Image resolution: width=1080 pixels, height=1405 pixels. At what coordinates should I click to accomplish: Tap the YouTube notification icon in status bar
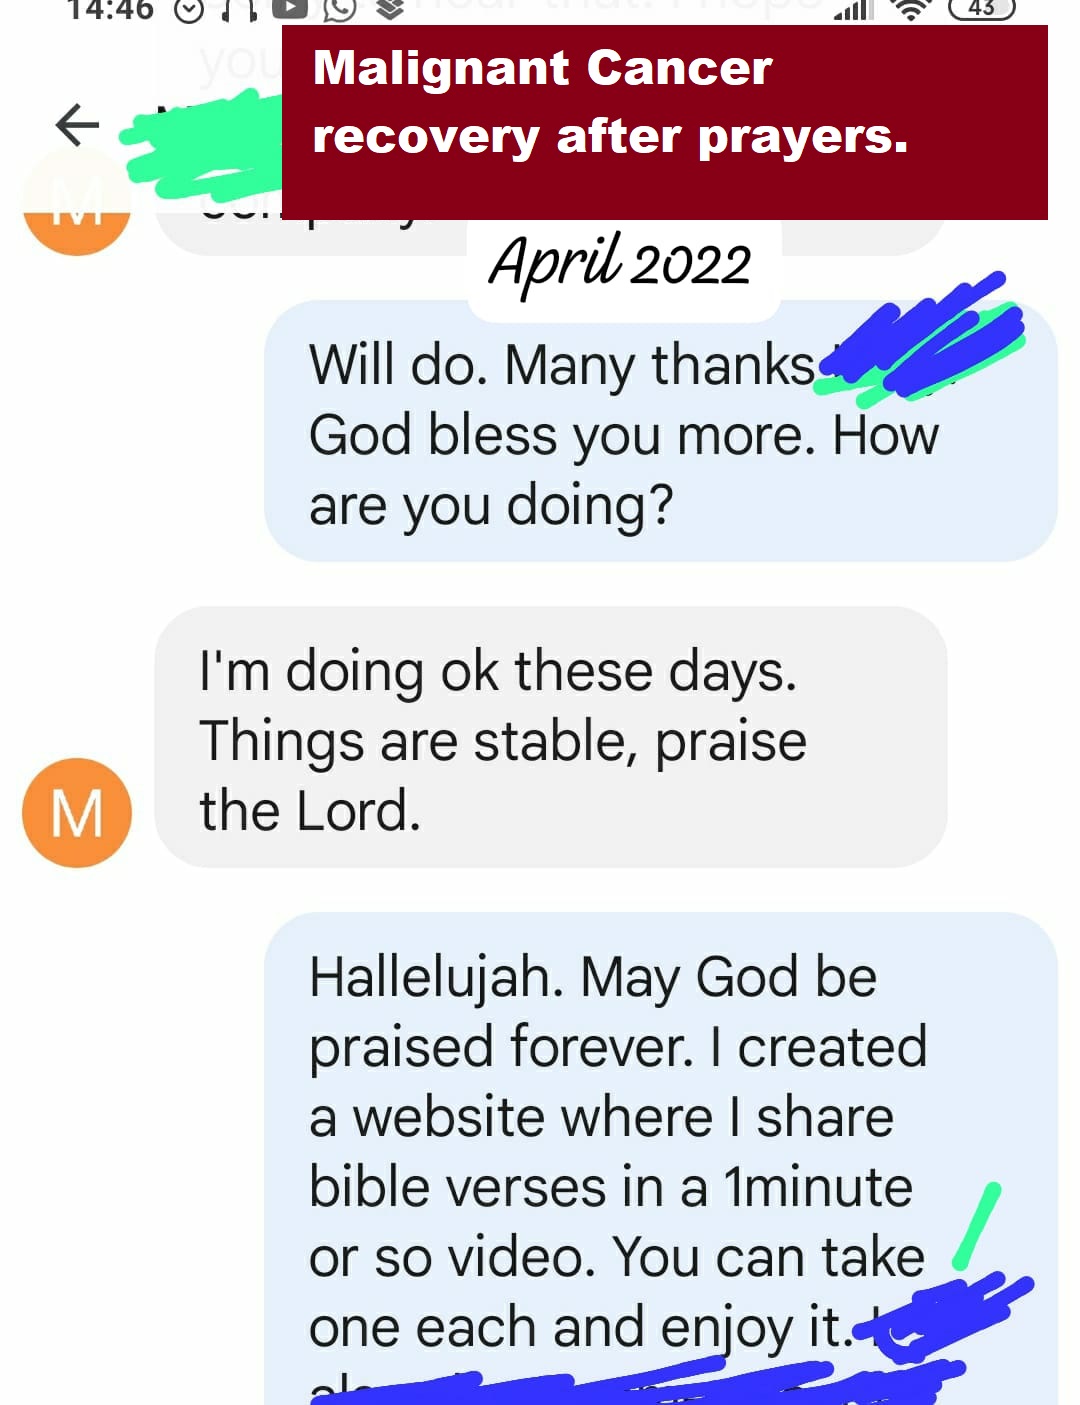tap(290, 9)
